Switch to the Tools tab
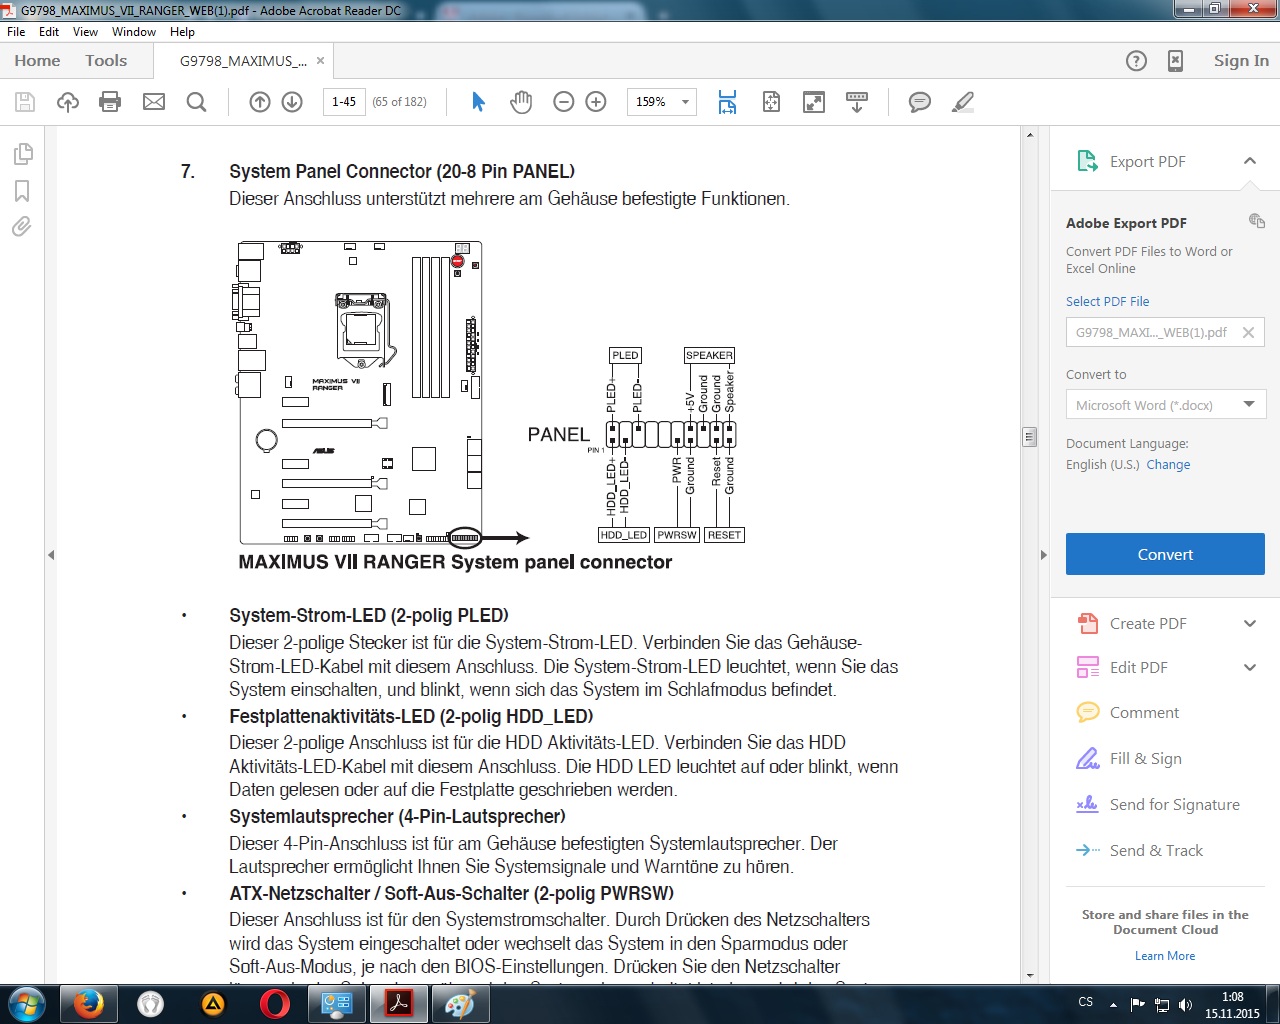 [x=106, y=61]
